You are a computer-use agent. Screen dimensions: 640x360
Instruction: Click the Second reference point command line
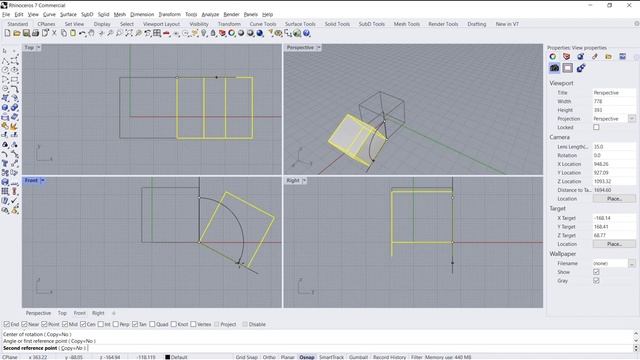[x=318, y=348]
